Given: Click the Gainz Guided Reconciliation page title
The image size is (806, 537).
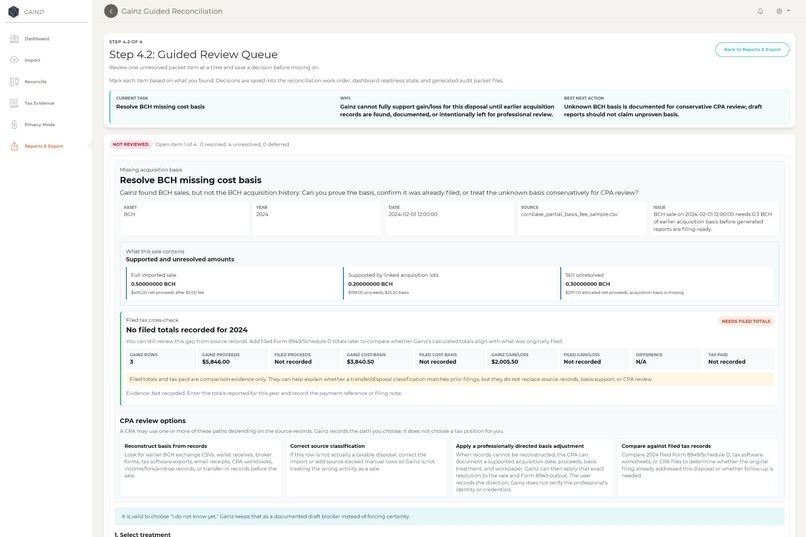Looking at the screenshot, I should click(172, 11).
